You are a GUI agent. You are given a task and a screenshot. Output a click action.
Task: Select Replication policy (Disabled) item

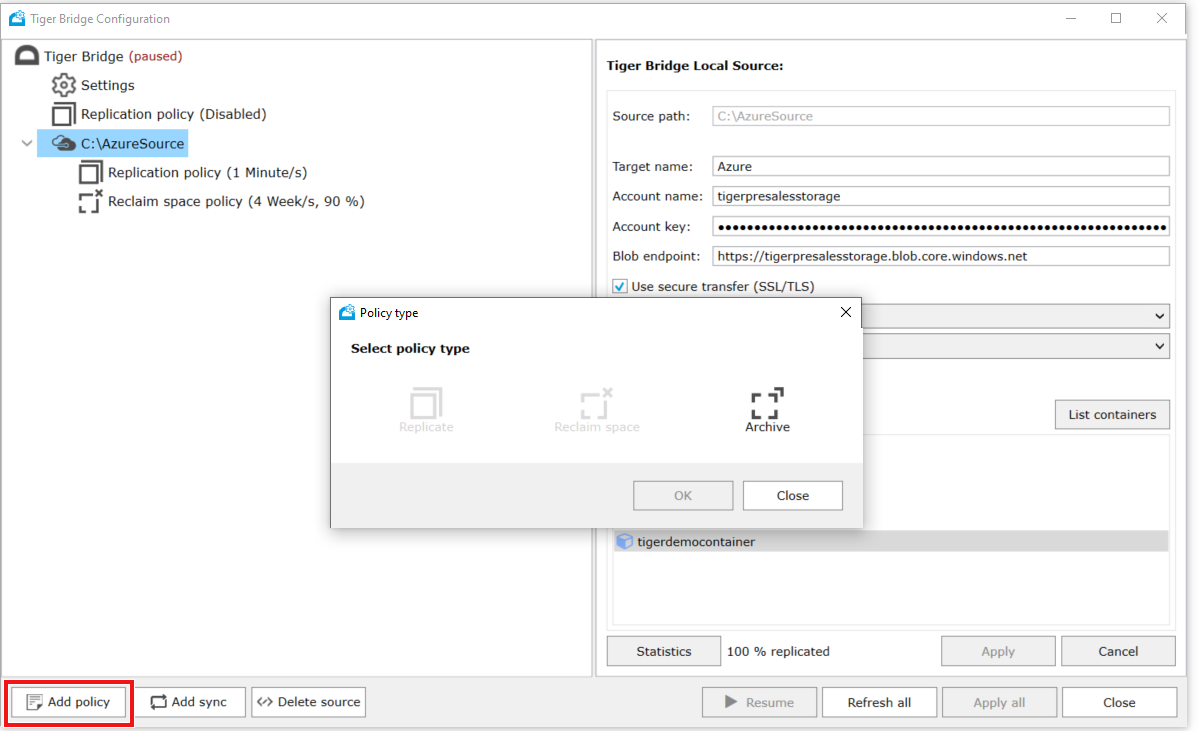[174, 114]
